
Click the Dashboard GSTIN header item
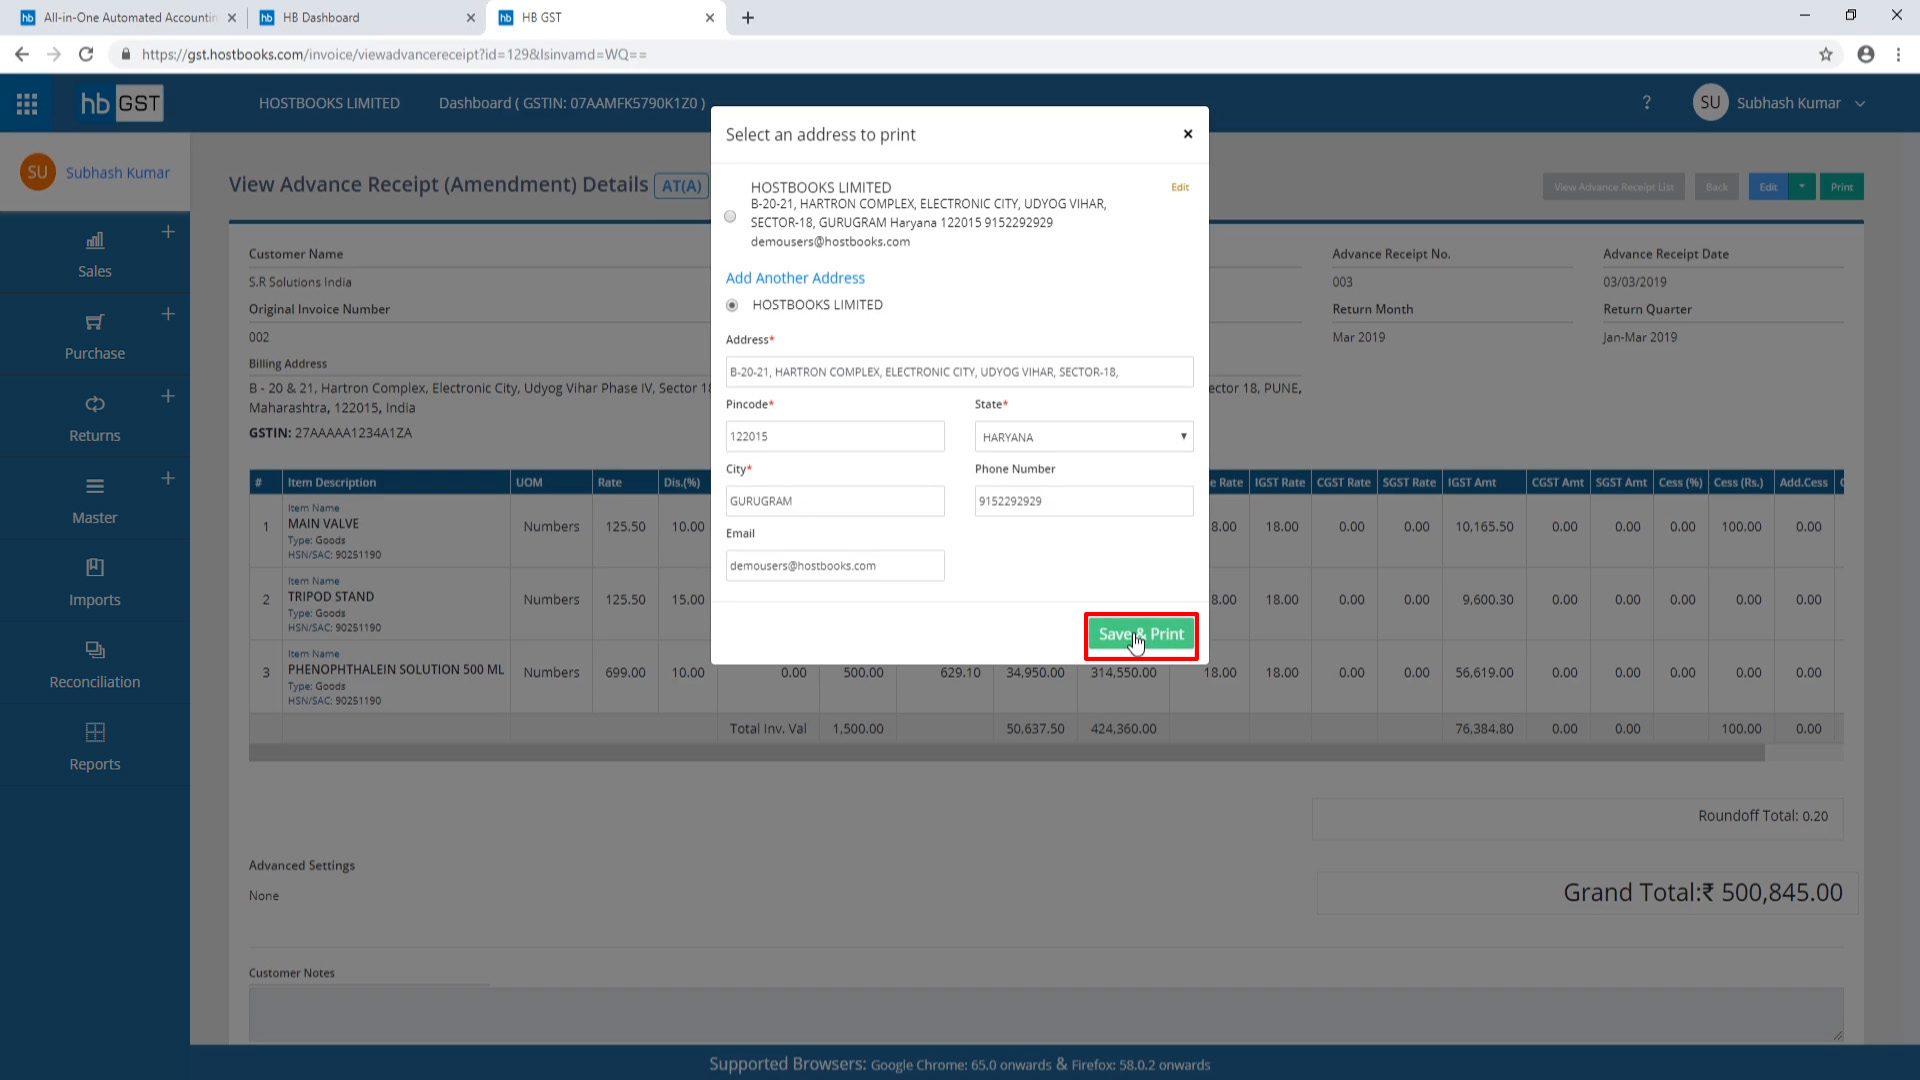571,103
